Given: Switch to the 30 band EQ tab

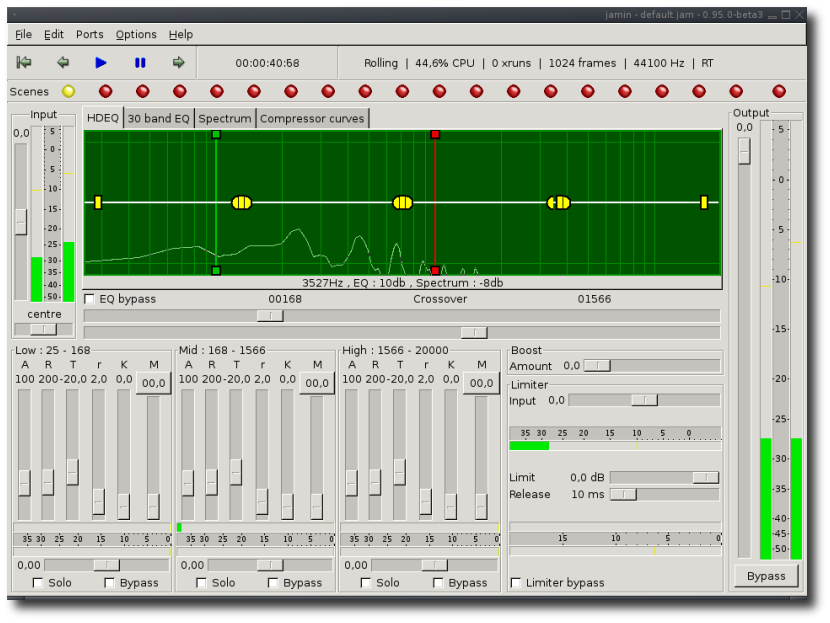Looking at the screenshot, I should 158,118.
